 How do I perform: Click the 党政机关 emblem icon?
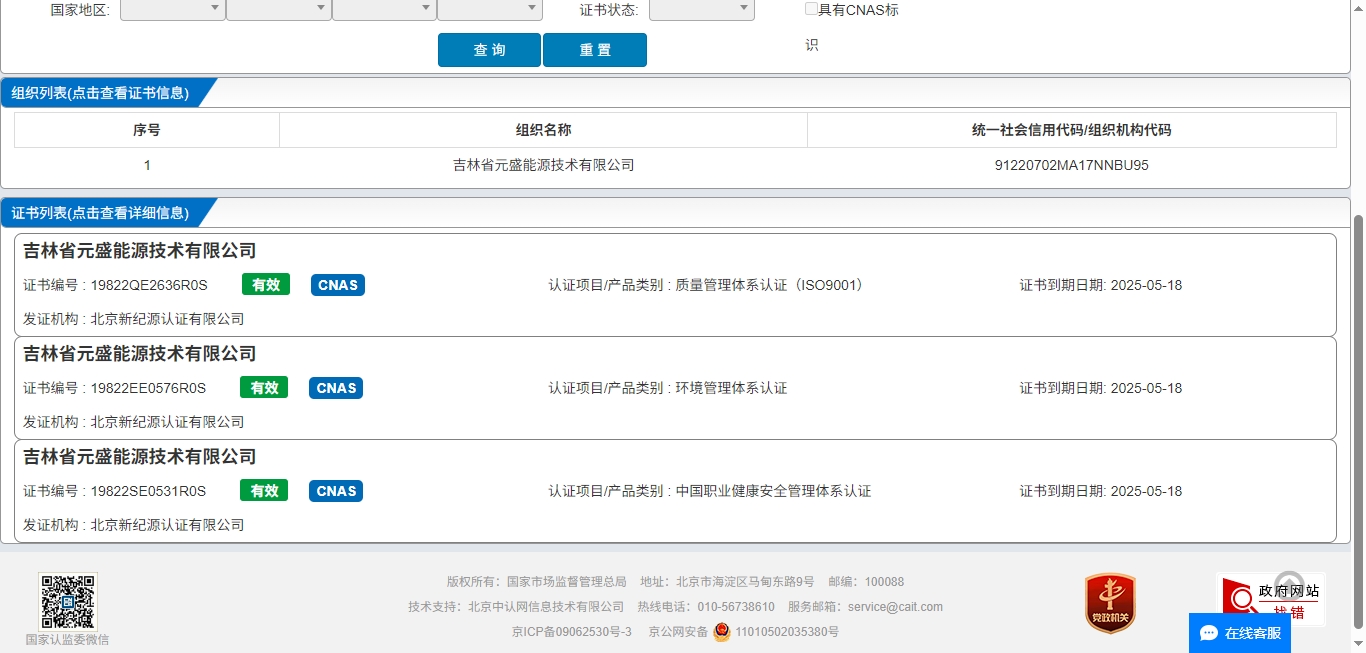[1110, 603]
